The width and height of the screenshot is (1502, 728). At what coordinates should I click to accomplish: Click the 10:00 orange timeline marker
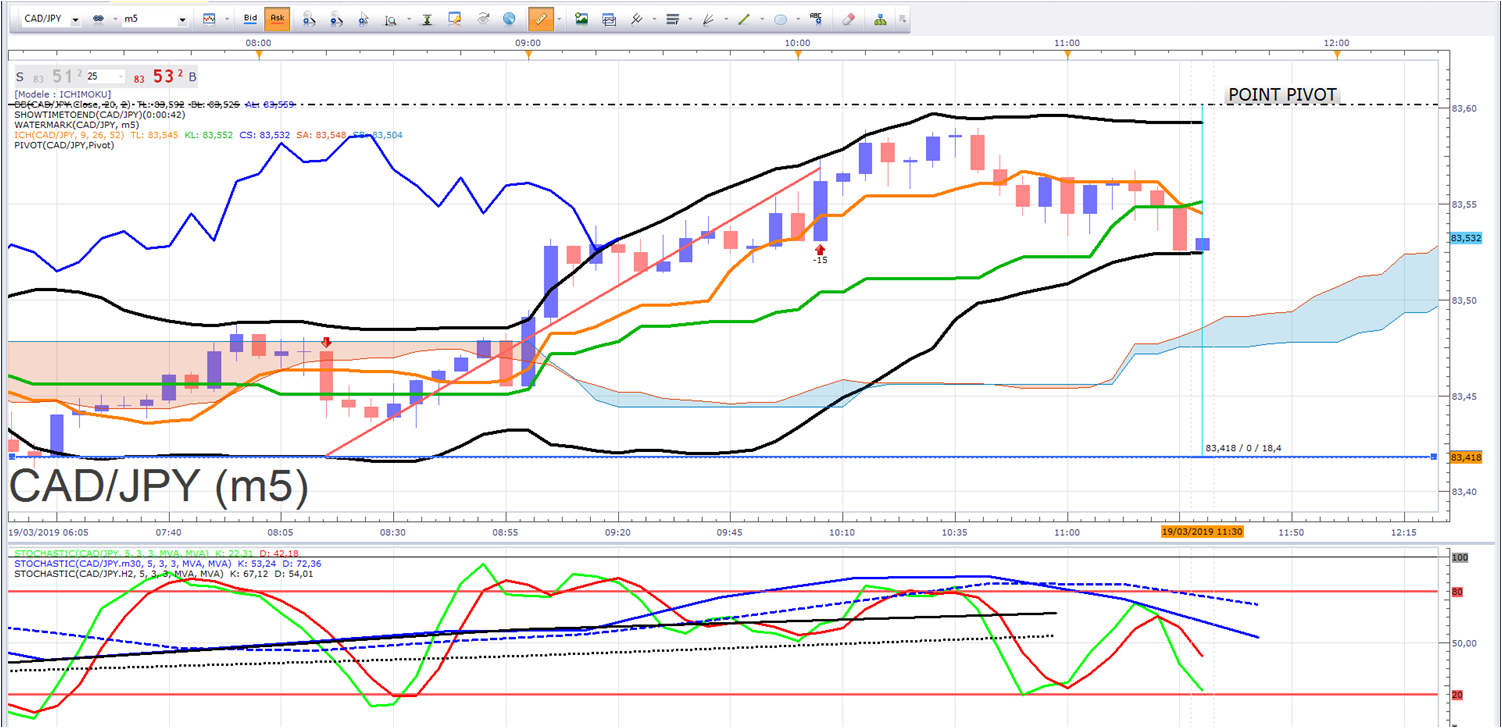coord(798,54)
